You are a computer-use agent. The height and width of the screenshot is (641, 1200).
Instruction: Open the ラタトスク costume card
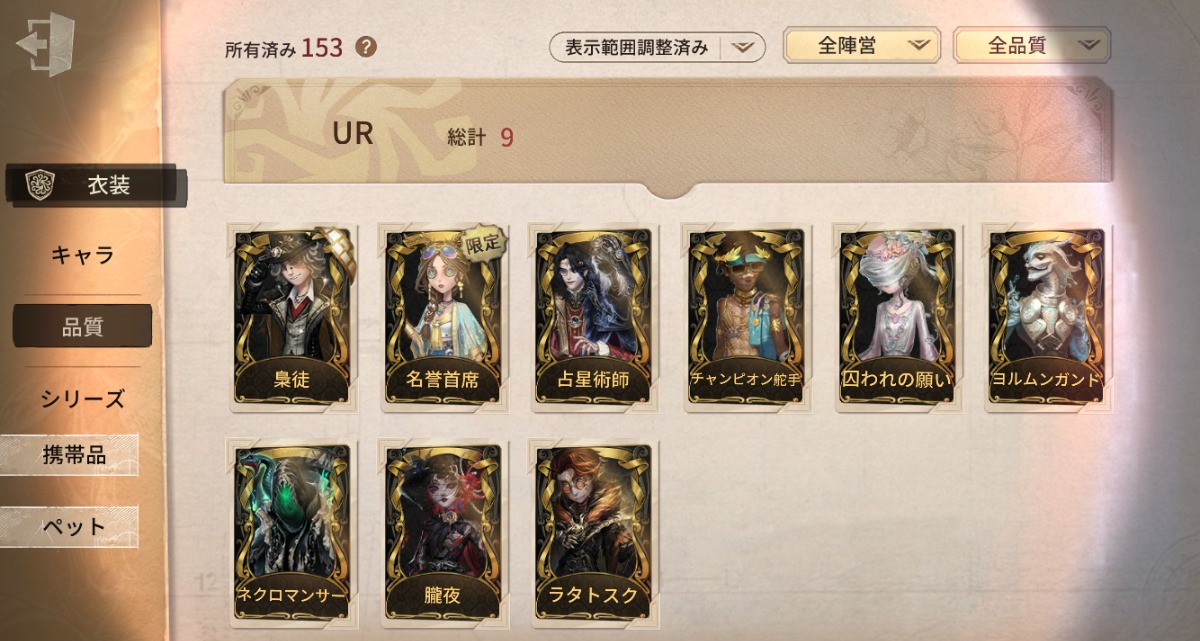[x=594, y=531]
